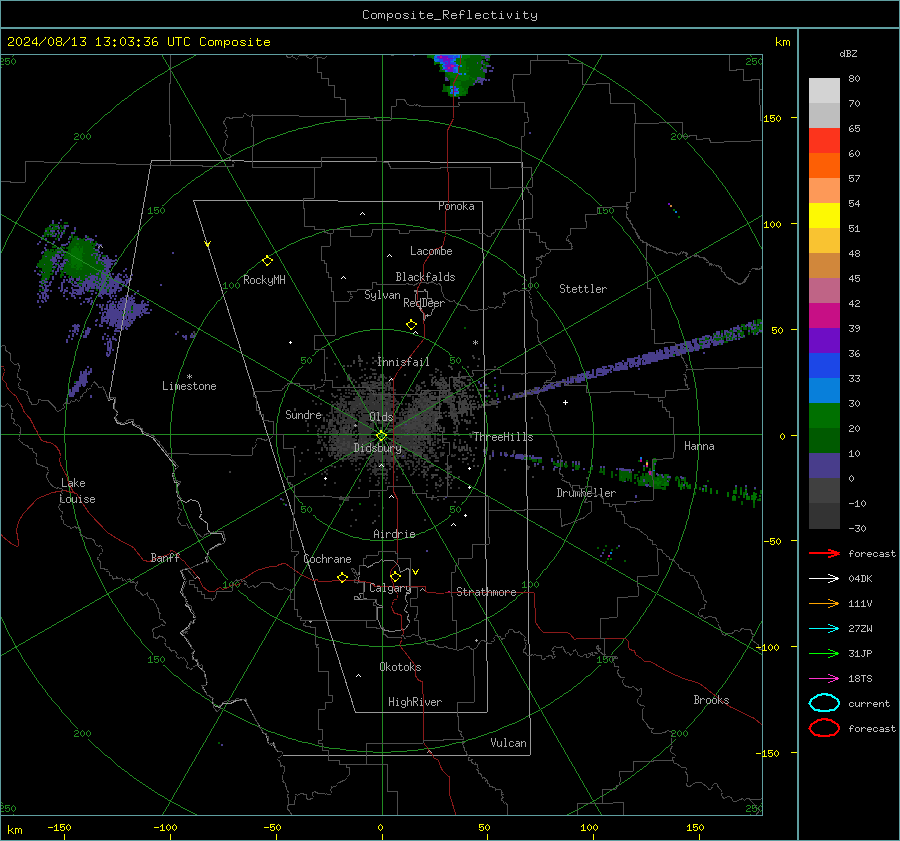Click the forecast label beside the red arrow

coord(872,553)
